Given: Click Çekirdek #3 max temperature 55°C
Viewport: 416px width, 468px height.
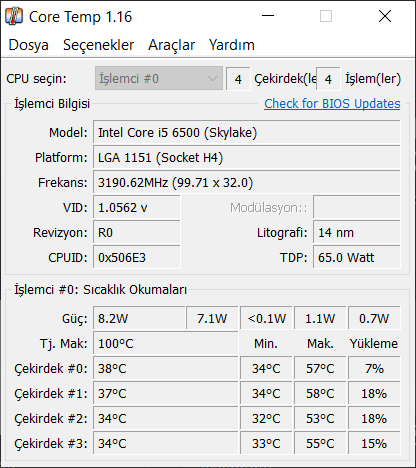Looking at the screenshot, I should tap(320, 444).
